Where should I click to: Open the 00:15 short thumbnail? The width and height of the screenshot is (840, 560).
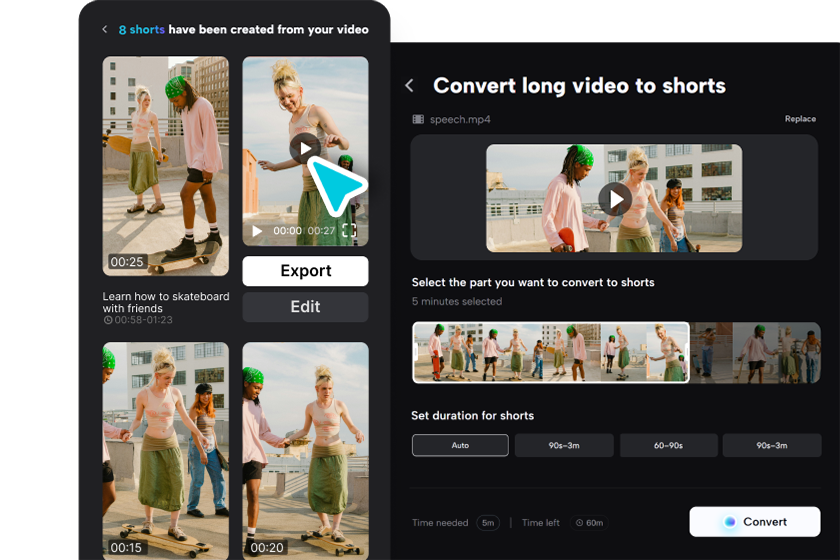166,451
